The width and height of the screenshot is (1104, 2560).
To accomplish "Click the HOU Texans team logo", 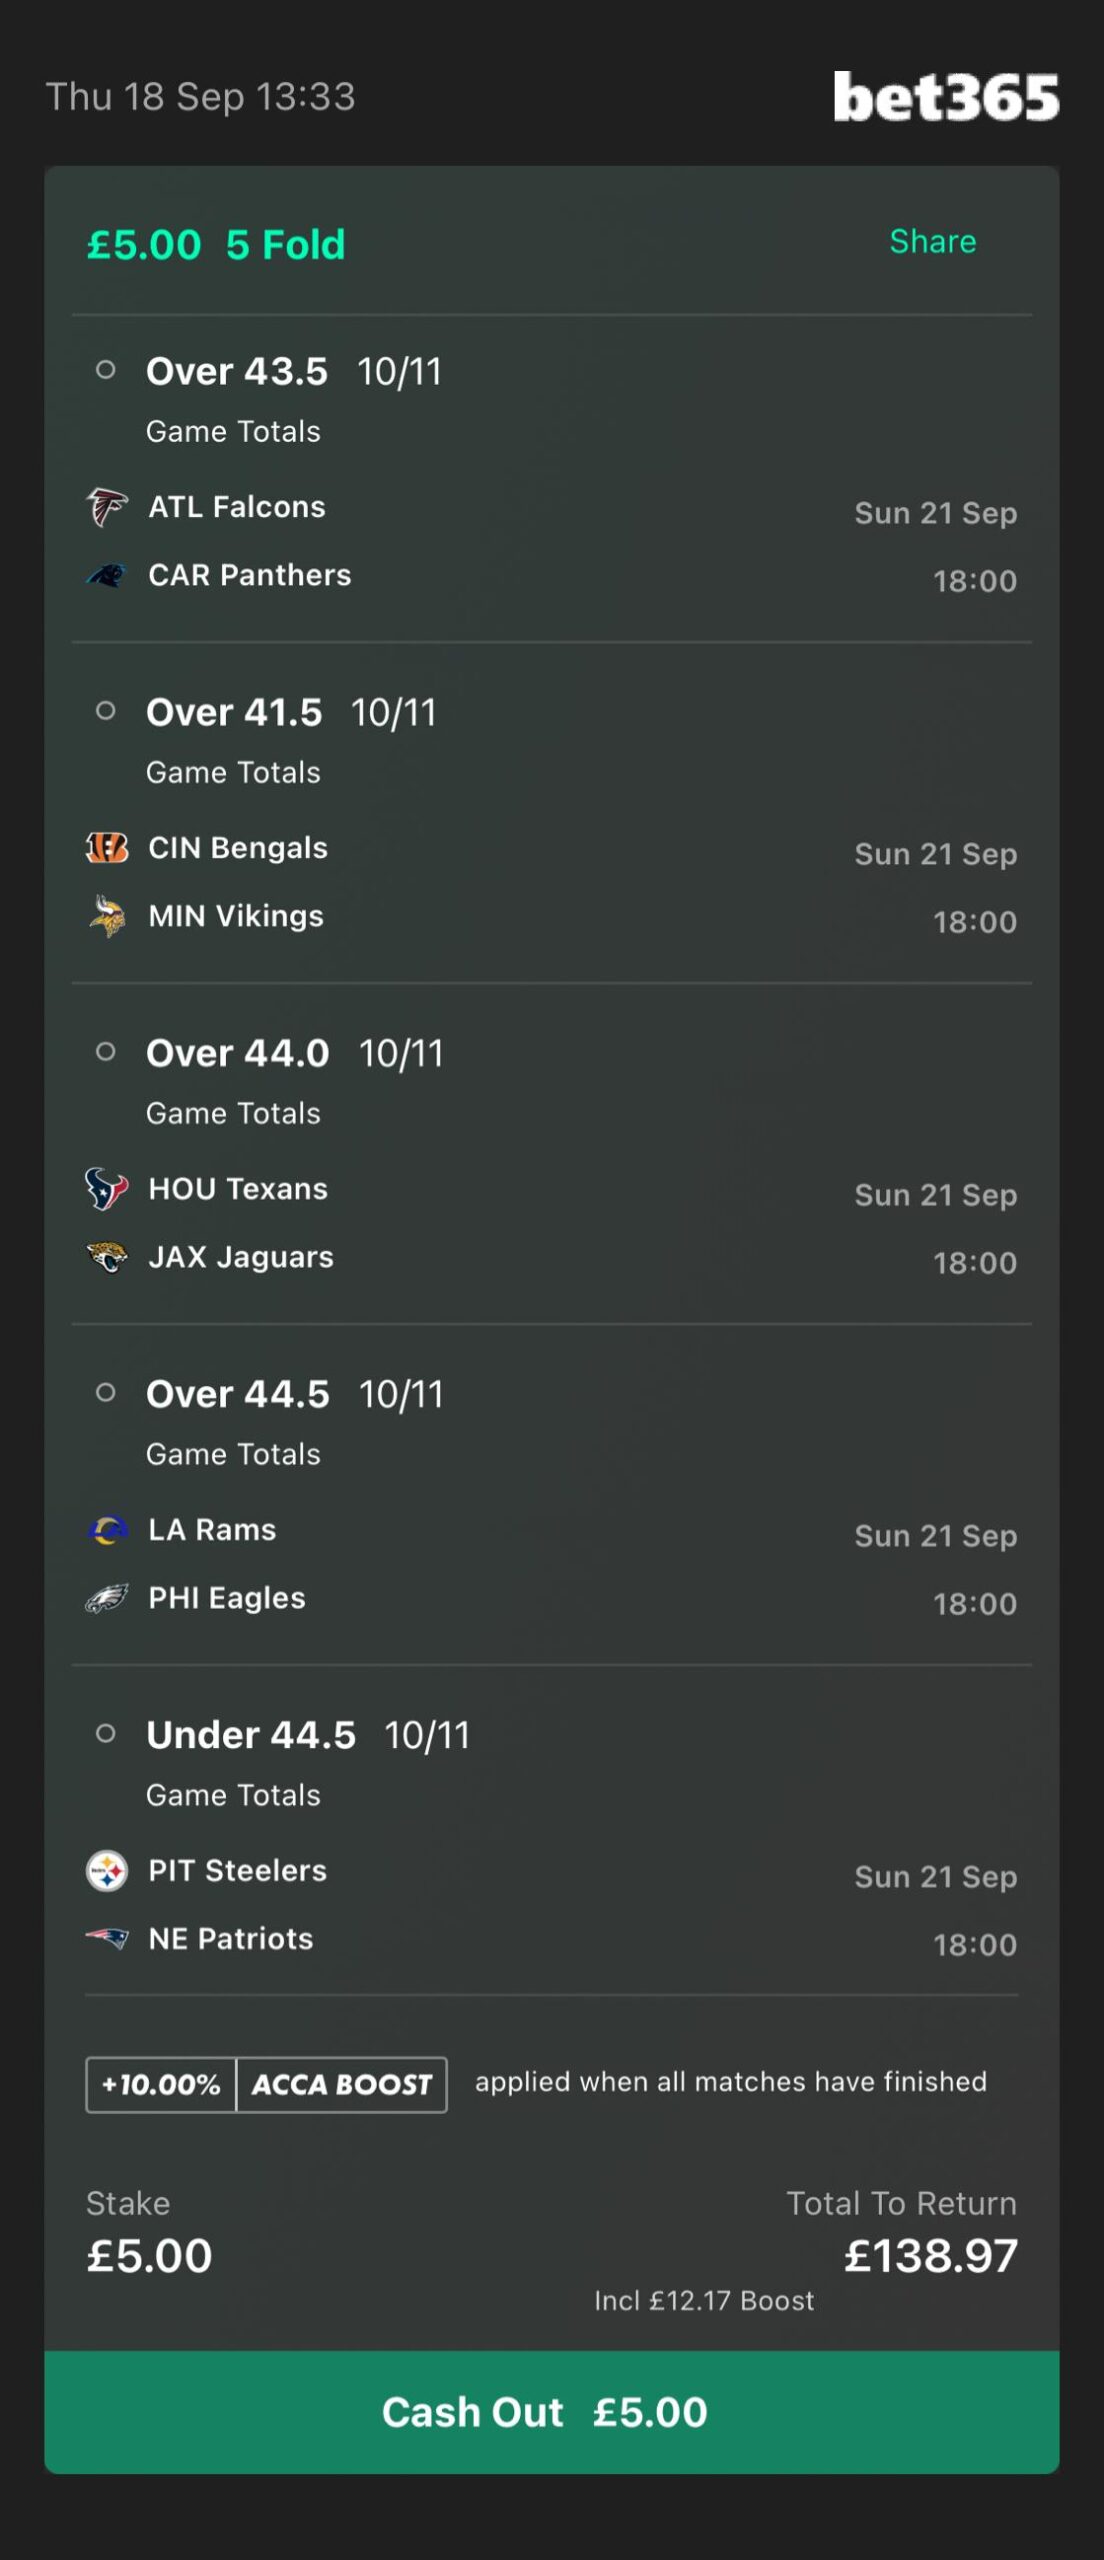I will pos(107,1189).
